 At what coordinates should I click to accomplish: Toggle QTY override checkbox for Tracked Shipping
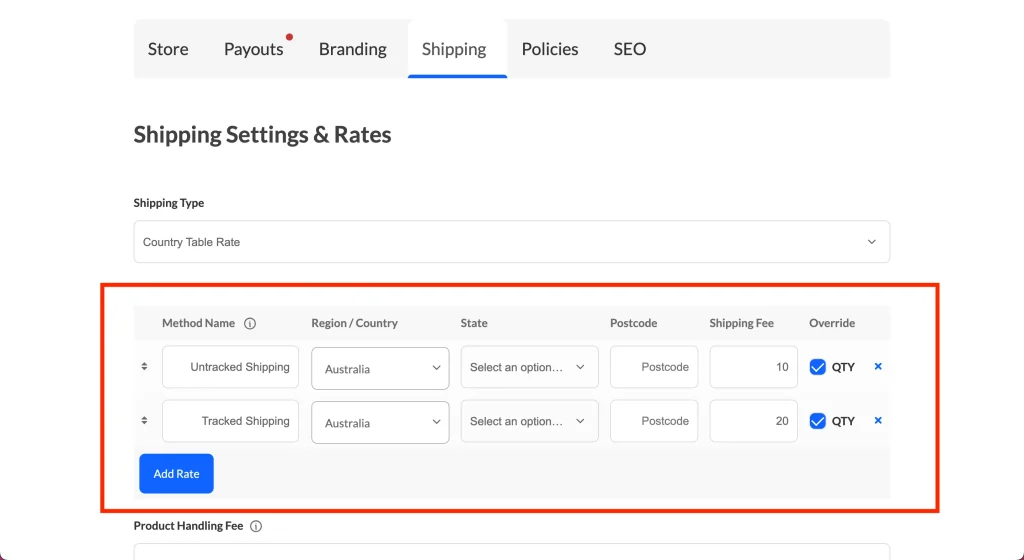pos(818,421)
